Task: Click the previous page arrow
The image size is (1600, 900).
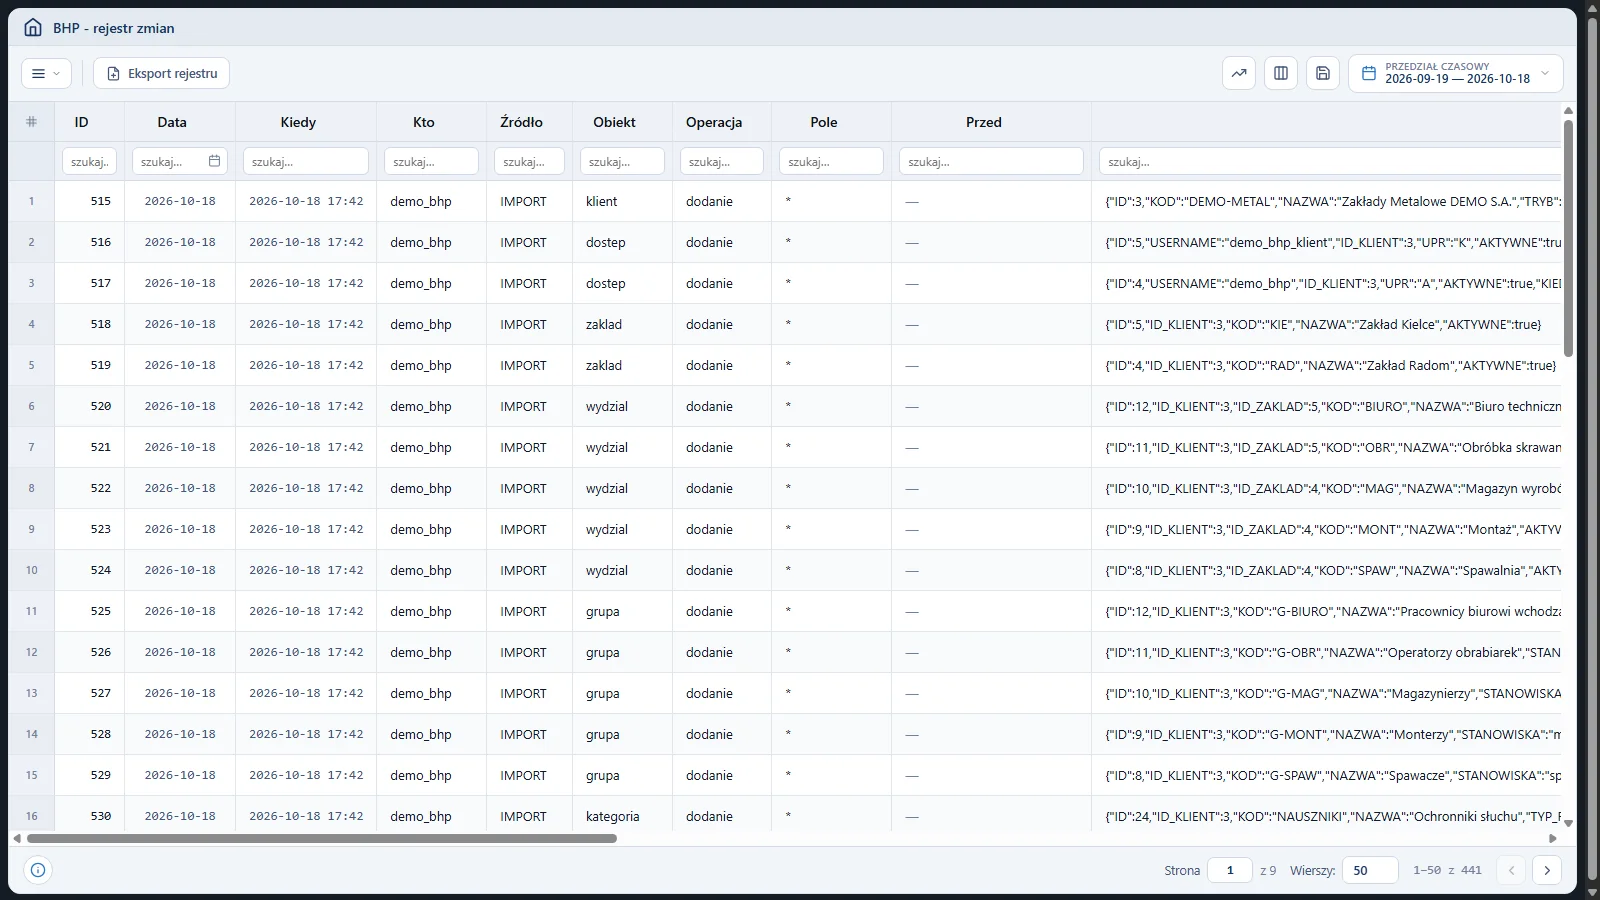Action: click(x=1511, y=870)
